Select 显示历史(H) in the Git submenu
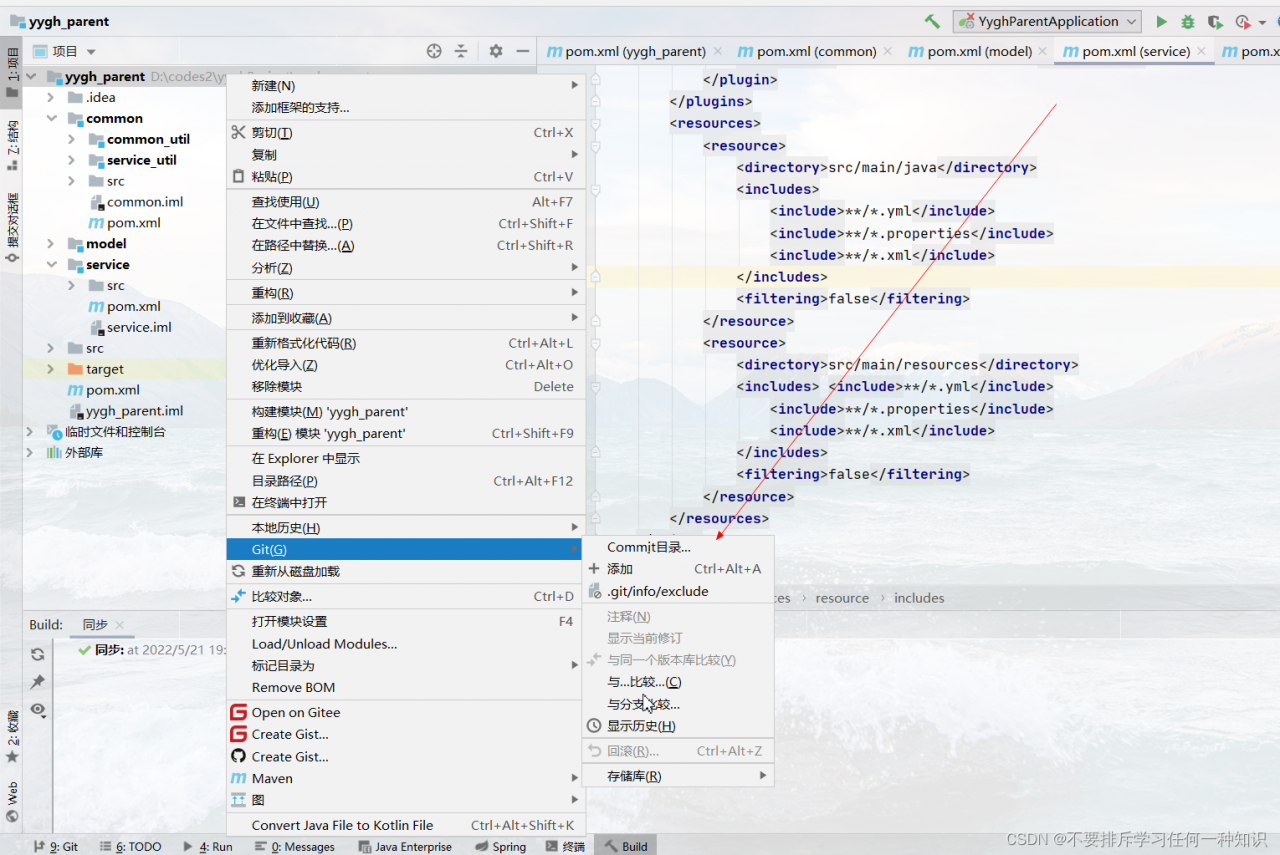This screenshot has width=1280, height=855. (x=678, y=725)
